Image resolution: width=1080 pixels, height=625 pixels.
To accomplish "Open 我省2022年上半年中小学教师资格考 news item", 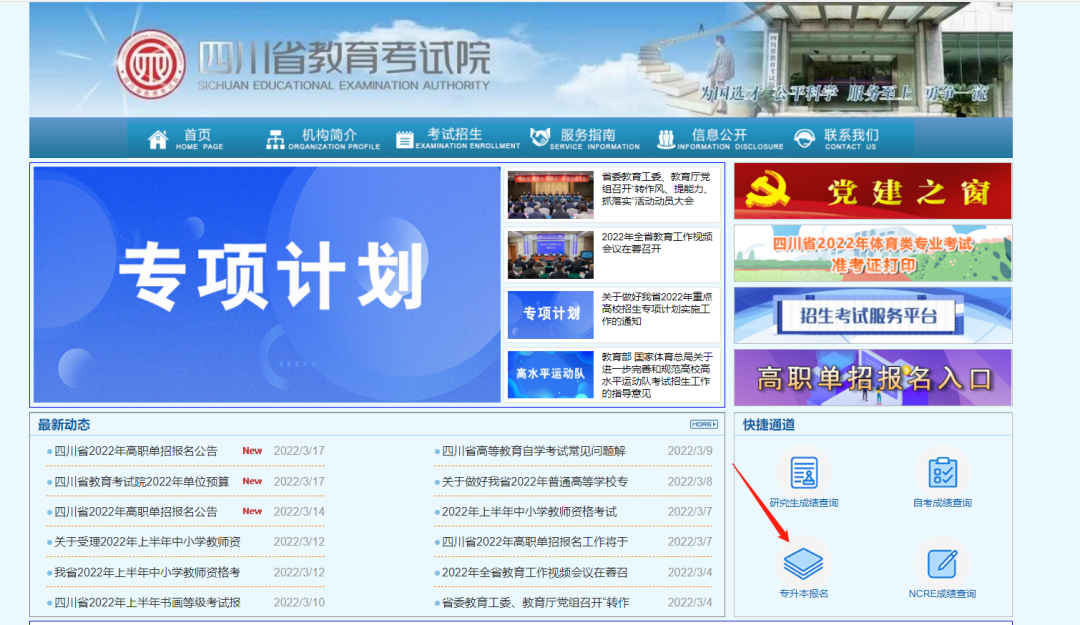I will pyautogui.click(x=147, y=573).
